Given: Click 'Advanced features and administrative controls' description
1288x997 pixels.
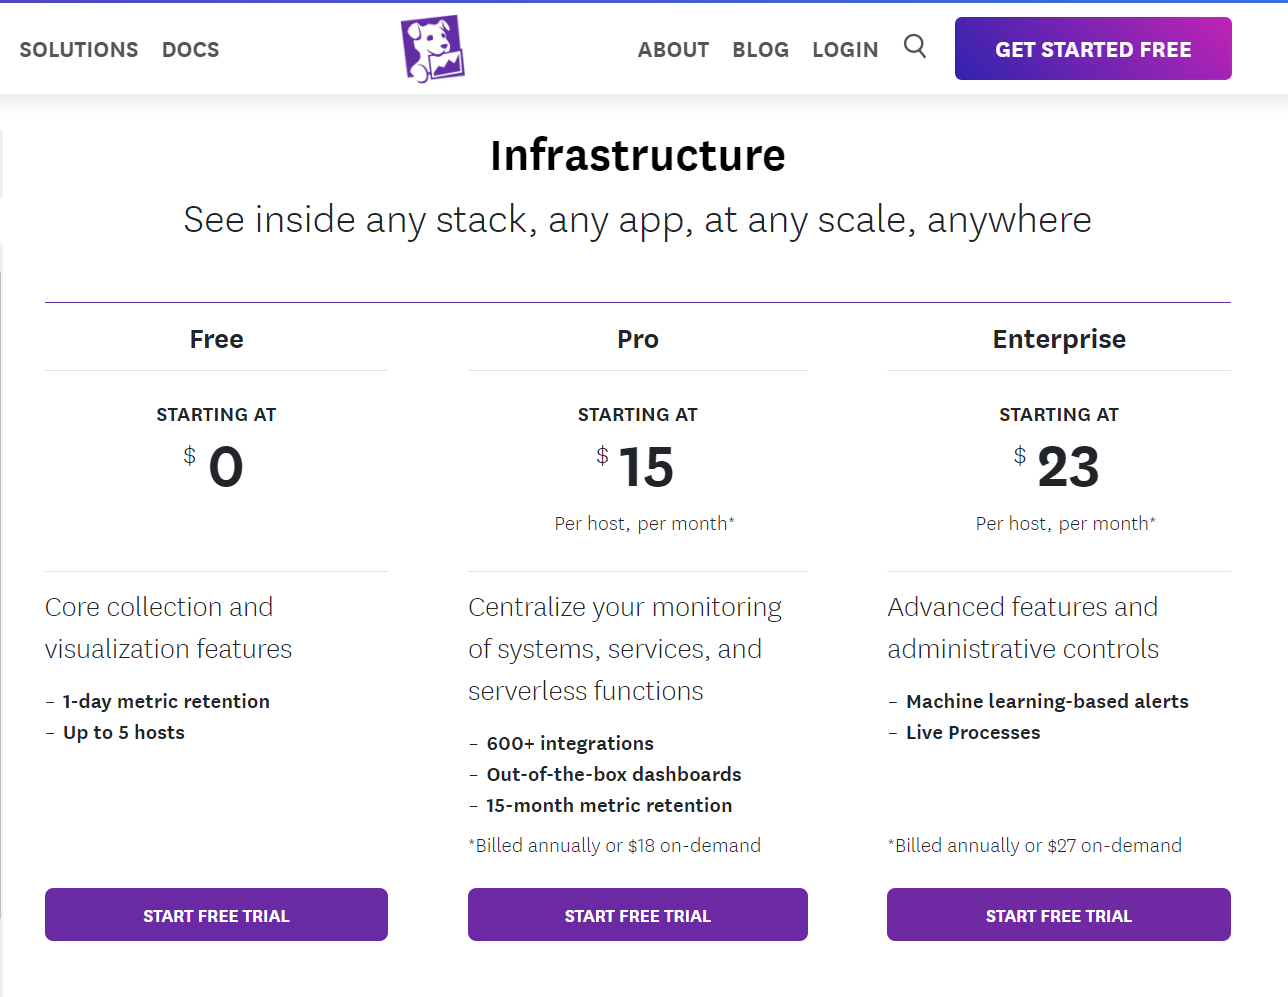Looking at the screenshot, I should coord(1023,628).
